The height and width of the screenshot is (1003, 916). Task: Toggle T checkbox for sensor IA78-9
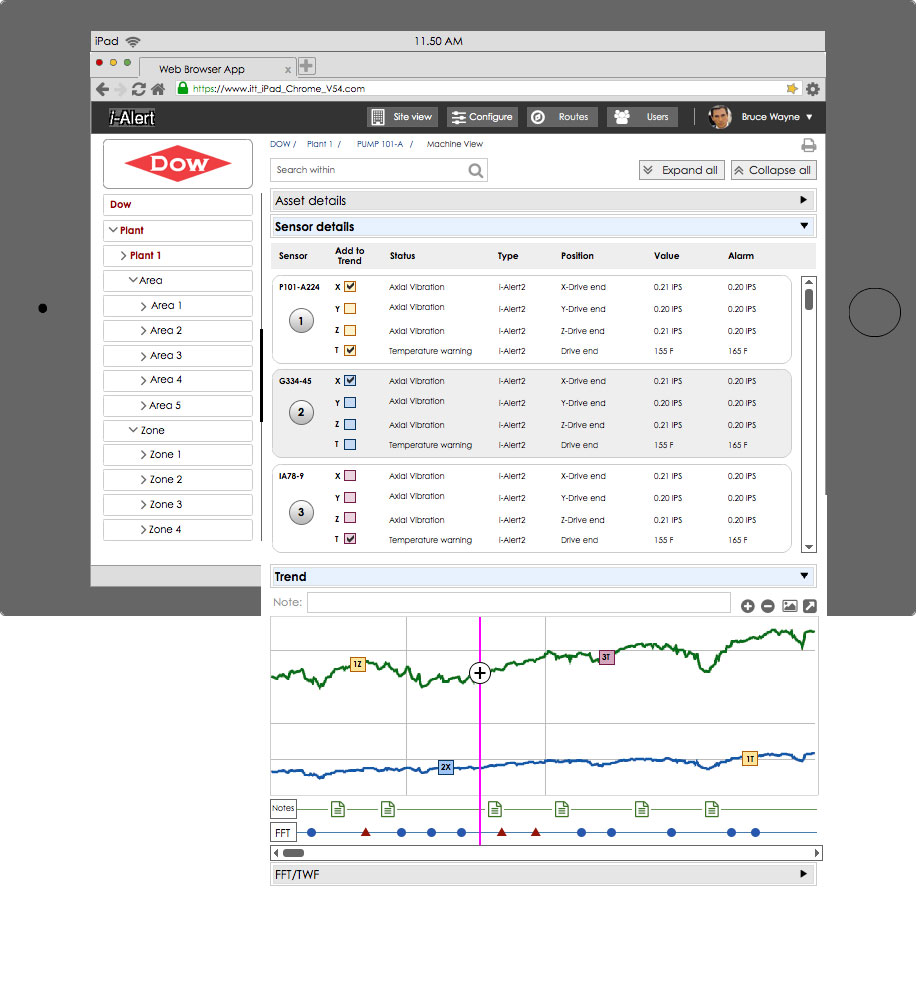tap(350, 539)
